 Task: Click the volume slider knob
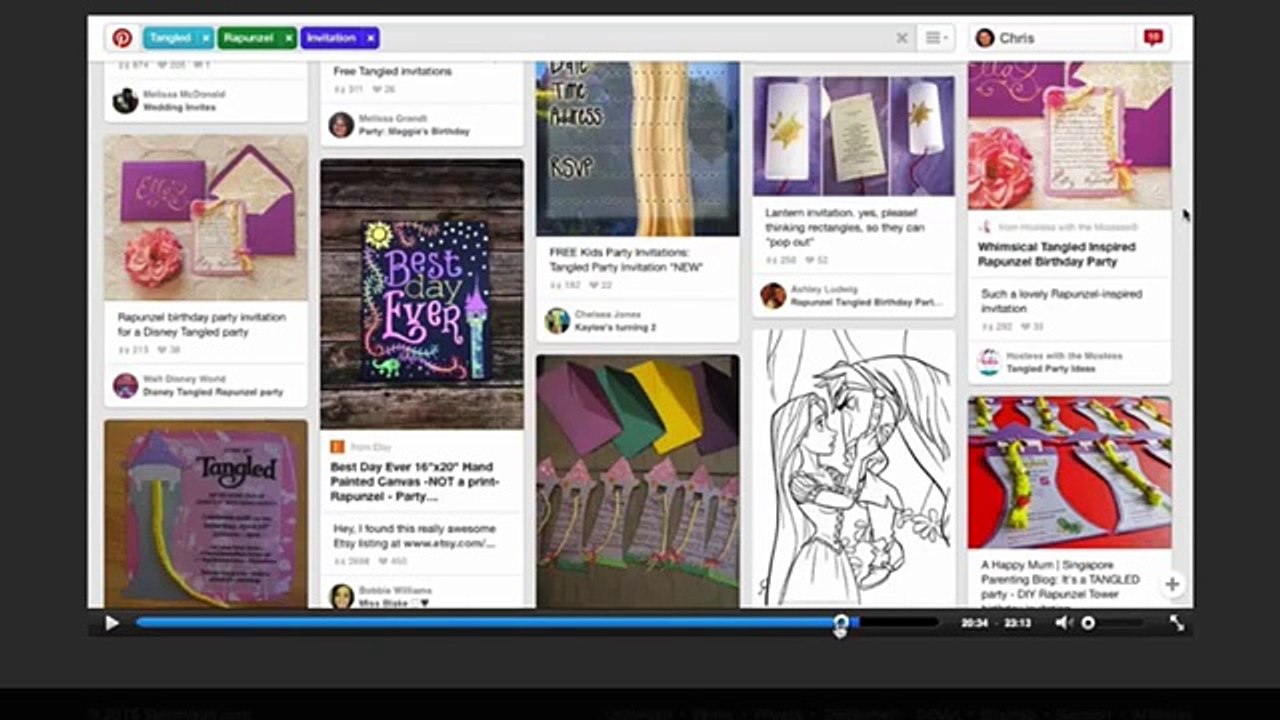(1088, 623)
